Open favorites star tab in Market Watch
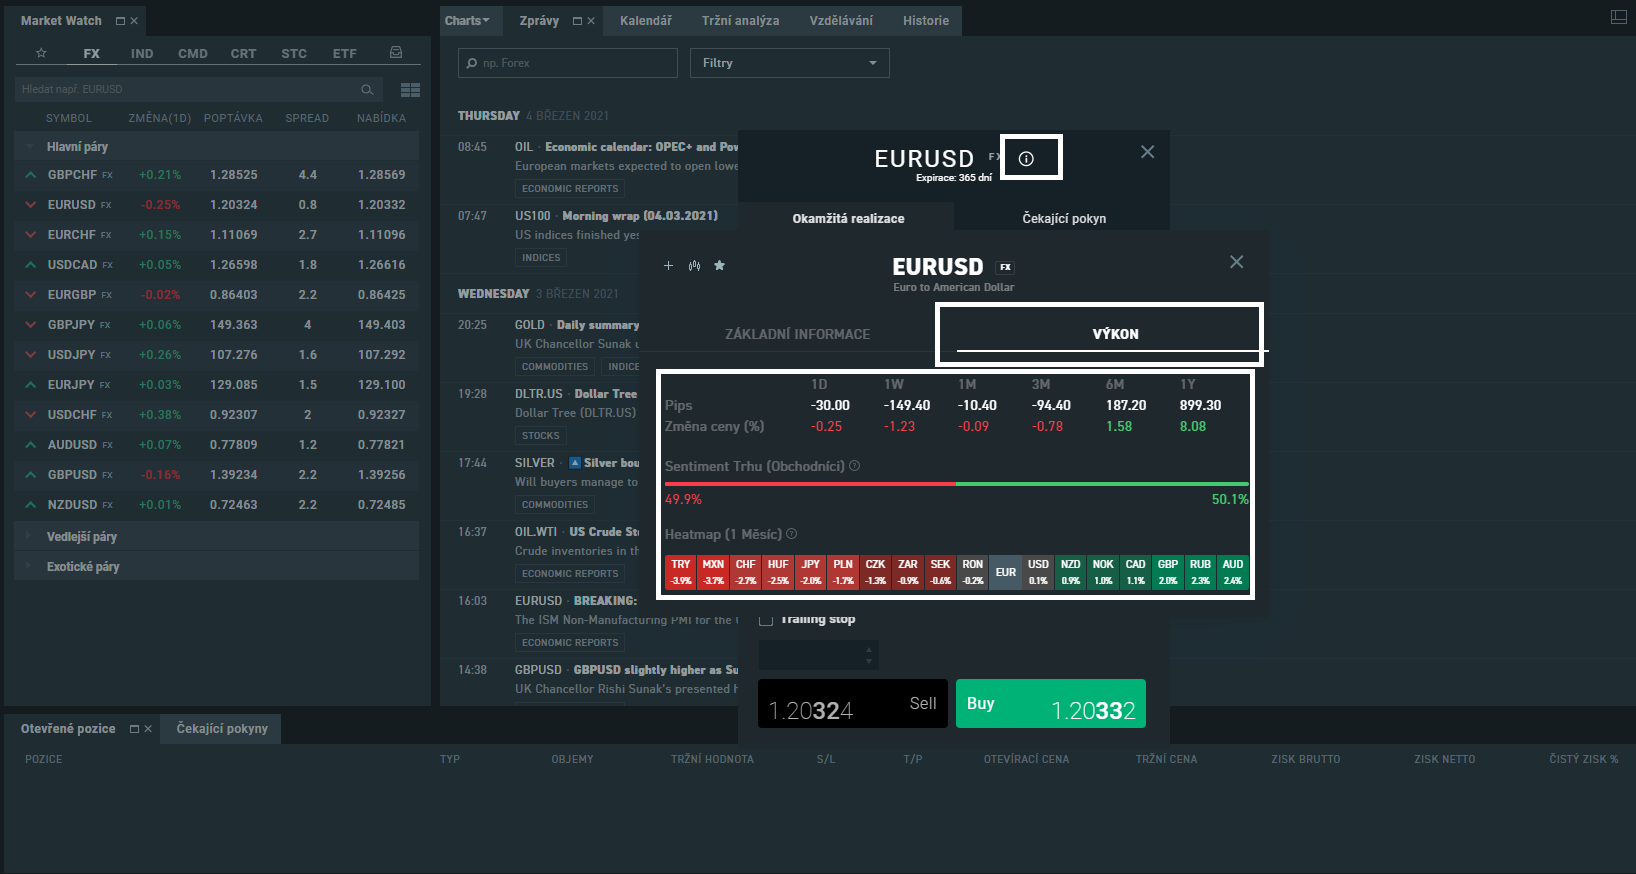The width and height of the screenshot is (1636, 874). click(41, 53)
